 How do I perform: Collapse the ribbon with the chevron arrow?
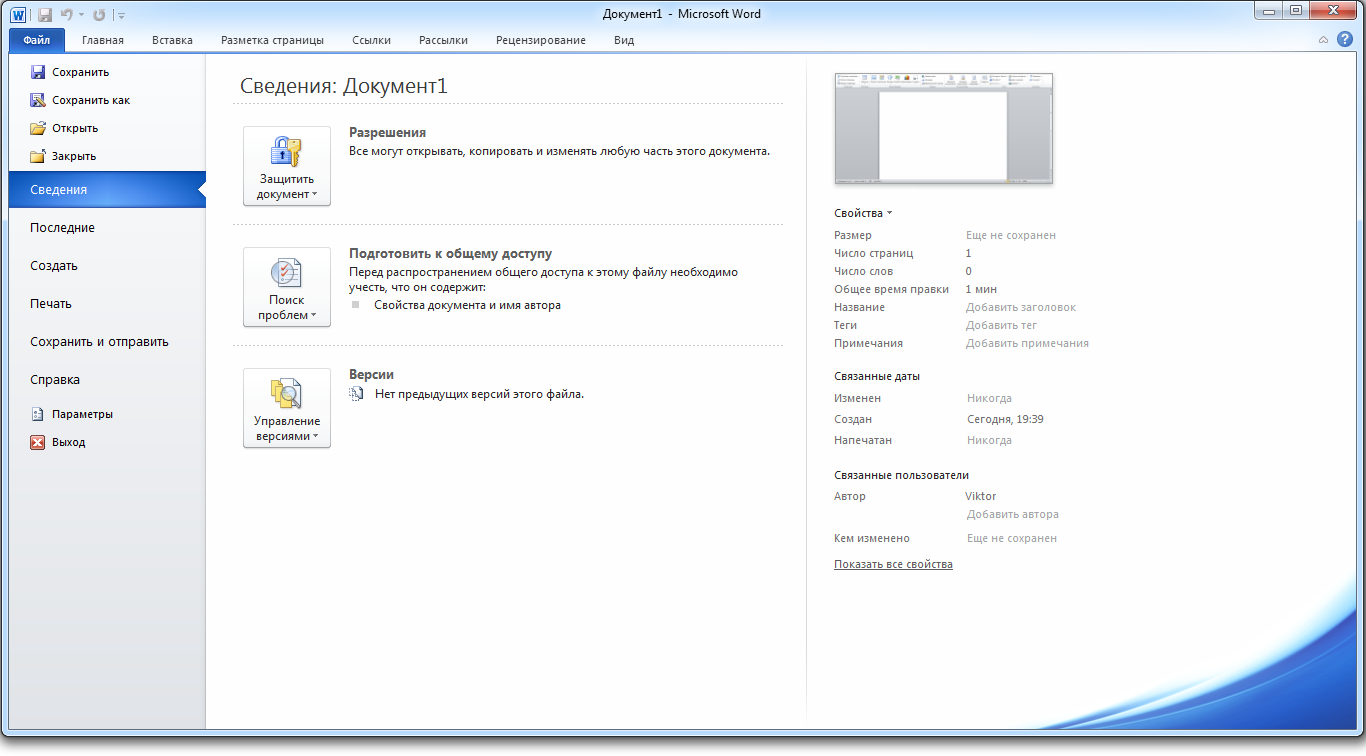(x=1322, y=39)
